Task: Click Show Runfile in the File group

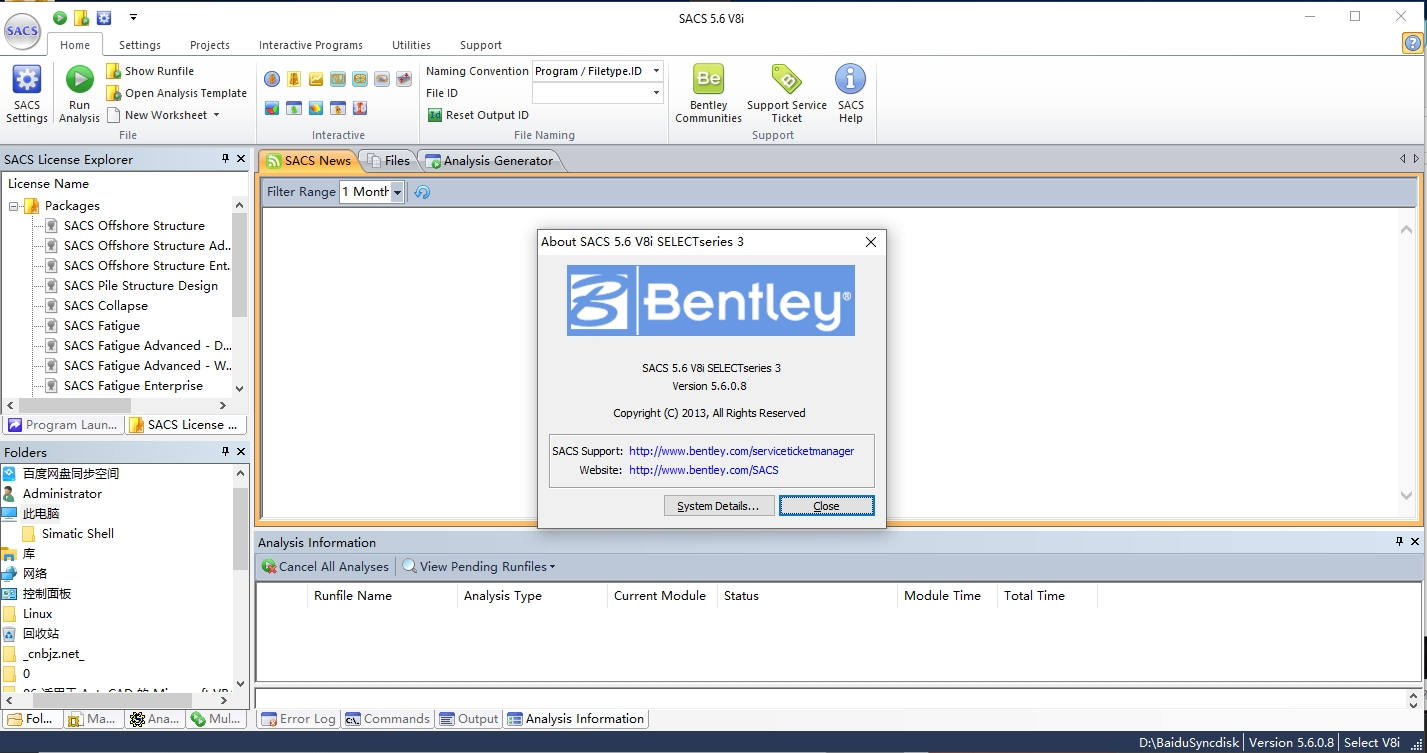Action: [150, 71]
